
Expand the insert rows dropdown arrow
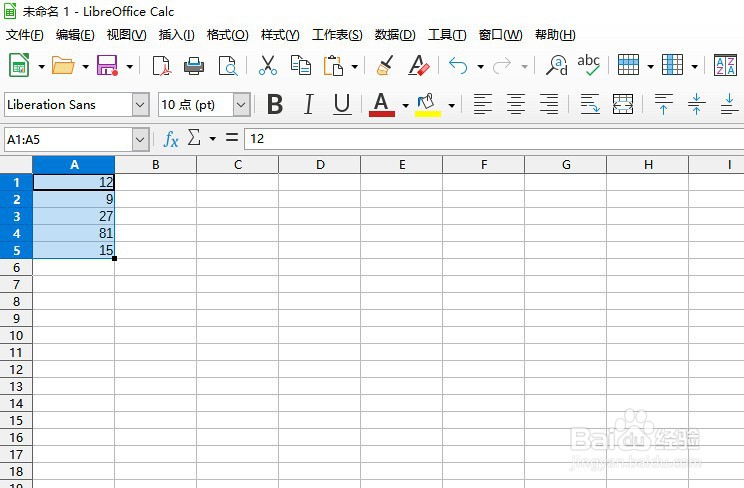651,66
